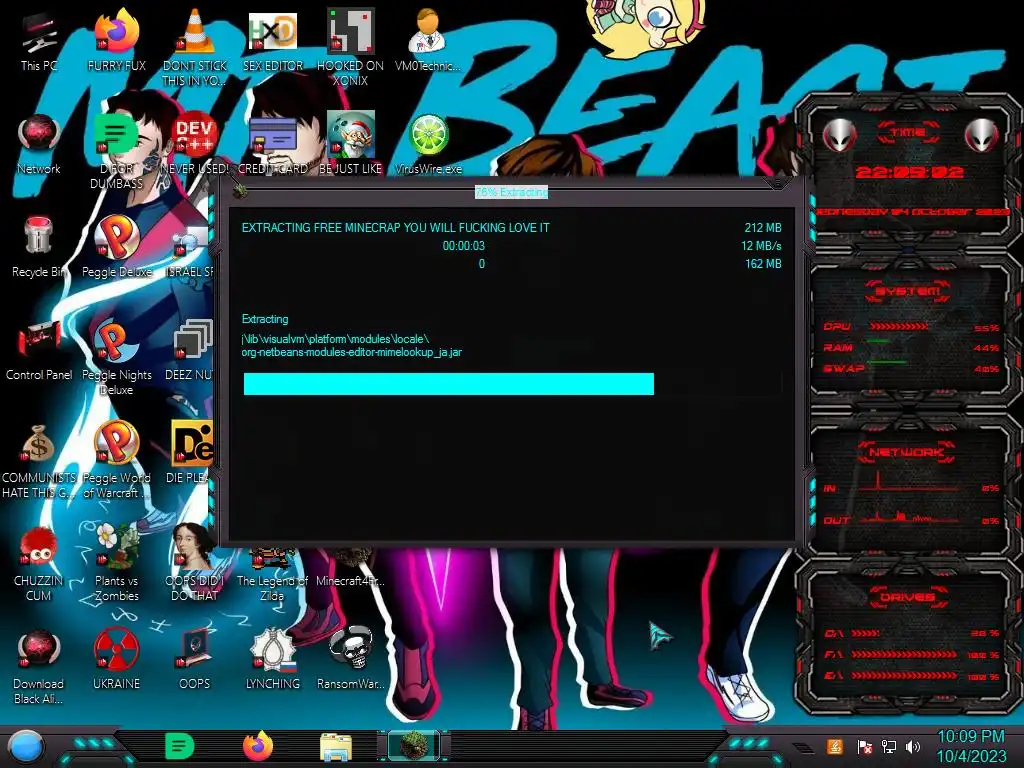This screenshot has height=768, width=1024.
Task: Click the 00:00:03 elapsed time value
Action: 464,246
